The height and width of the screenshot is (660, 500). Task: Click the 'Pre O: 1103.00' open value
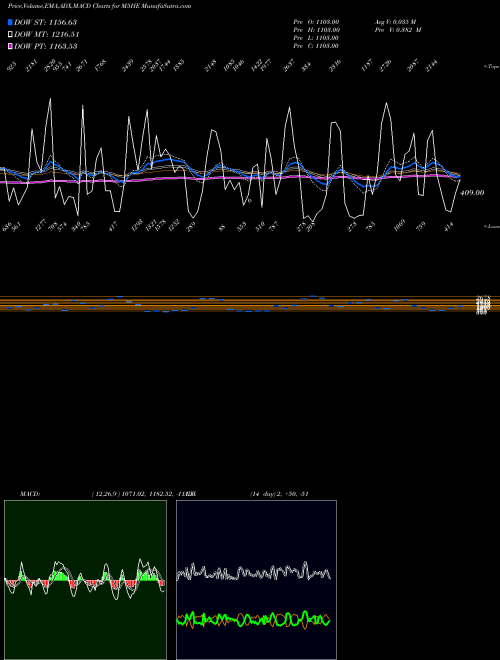click(316, 21)
